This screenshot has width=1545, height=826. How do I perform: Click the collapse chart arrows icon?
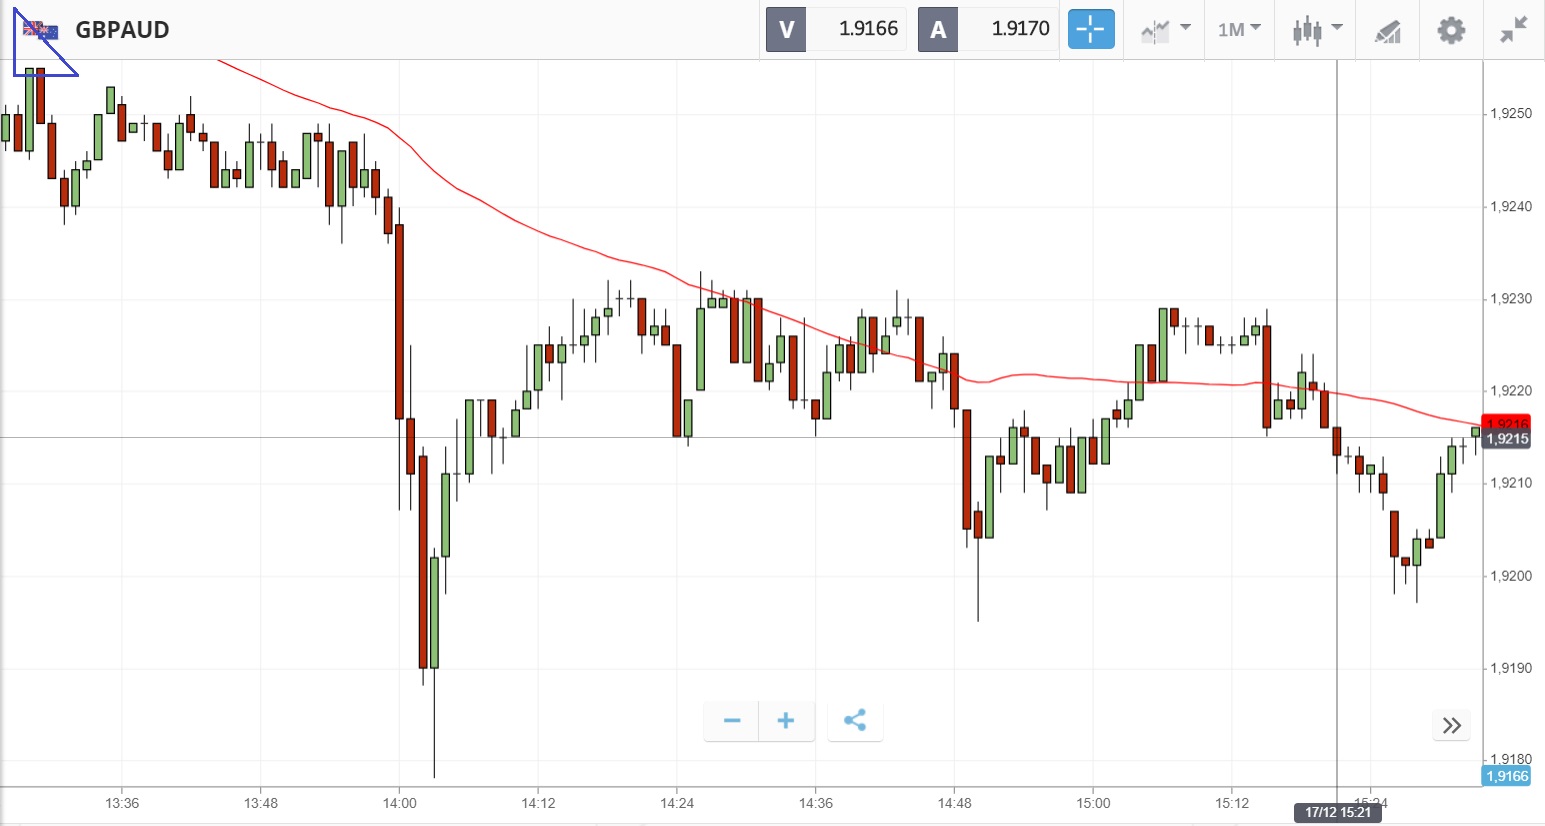coord(1513,30)
